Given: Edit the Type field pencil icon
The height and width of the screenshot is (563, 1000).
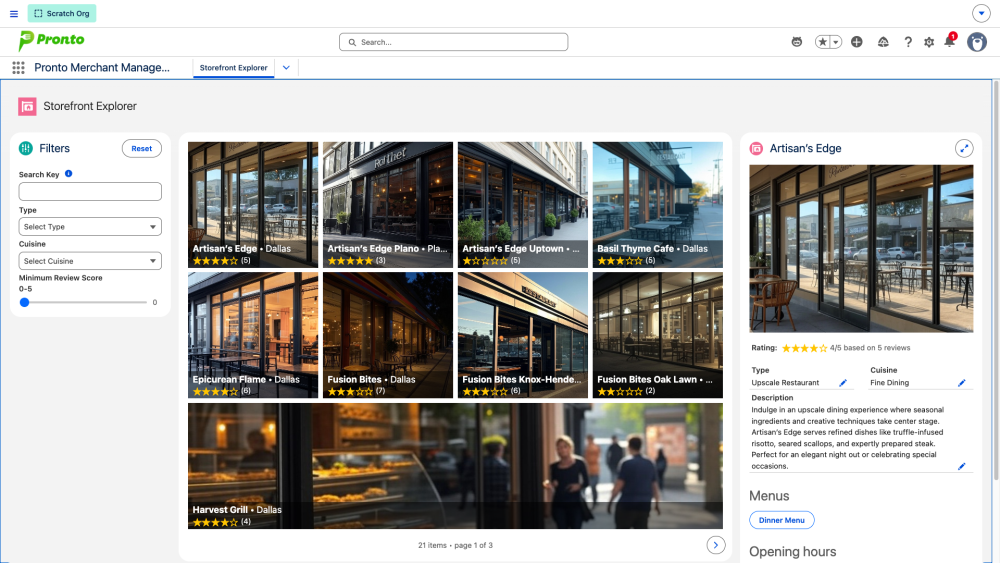Looking at the screenshot, I should point(843,383).
